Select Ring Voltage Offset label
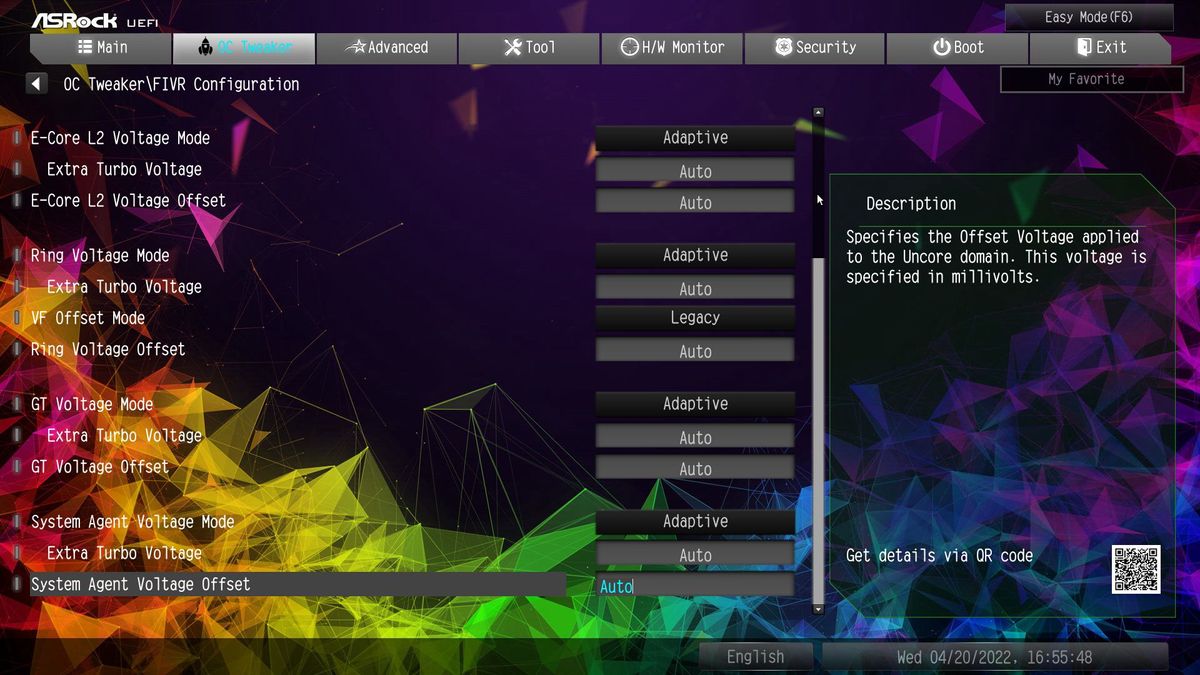 (x=108, y=349)
